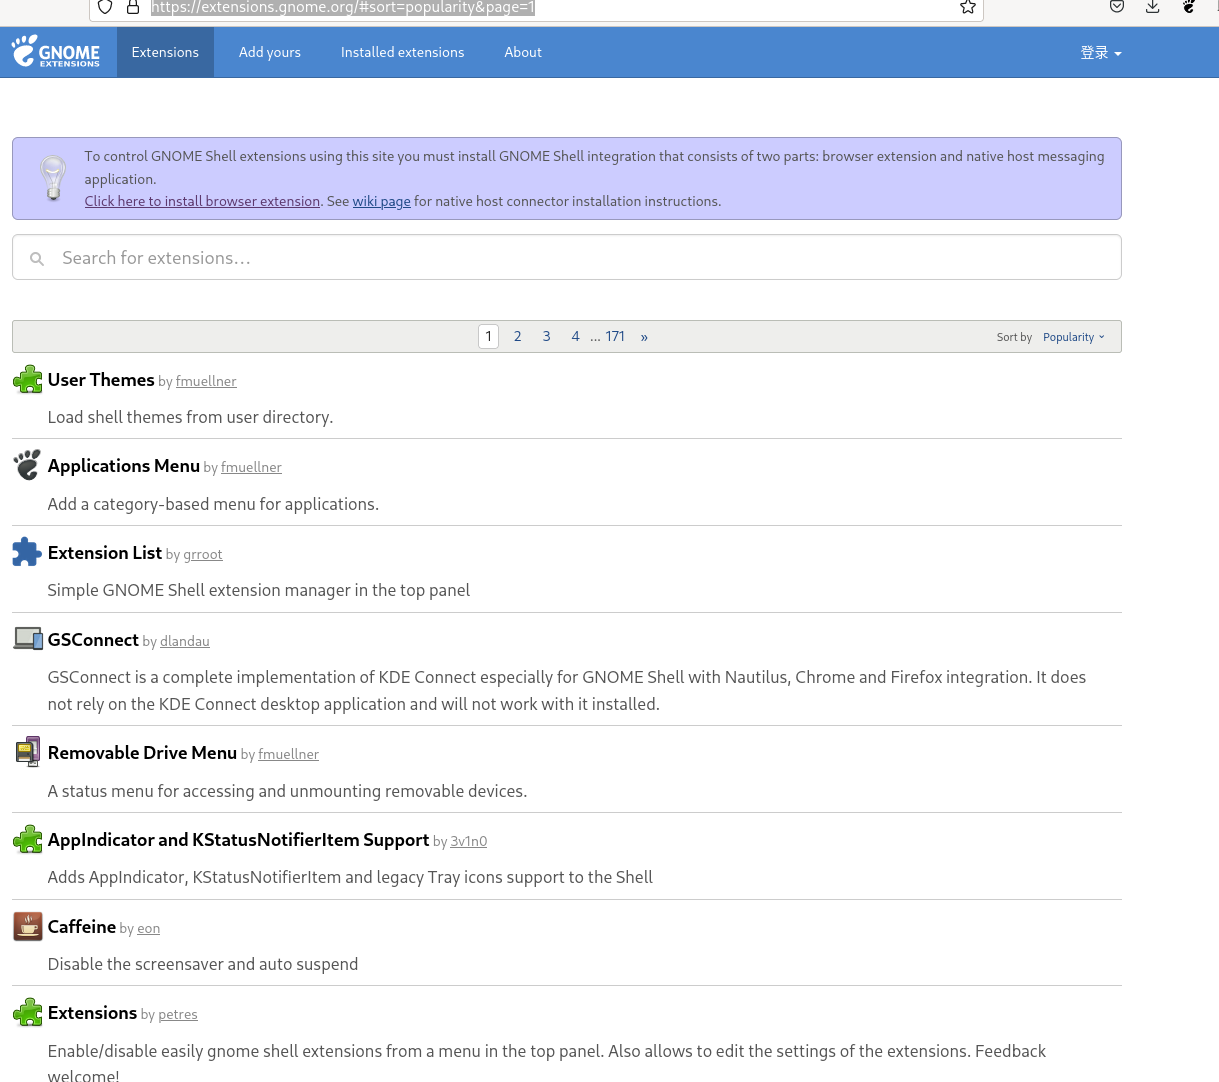This screenshot has width=1219, height=1082.
Task: Click the Pocket save icon
Action: tap(1117, 7)
